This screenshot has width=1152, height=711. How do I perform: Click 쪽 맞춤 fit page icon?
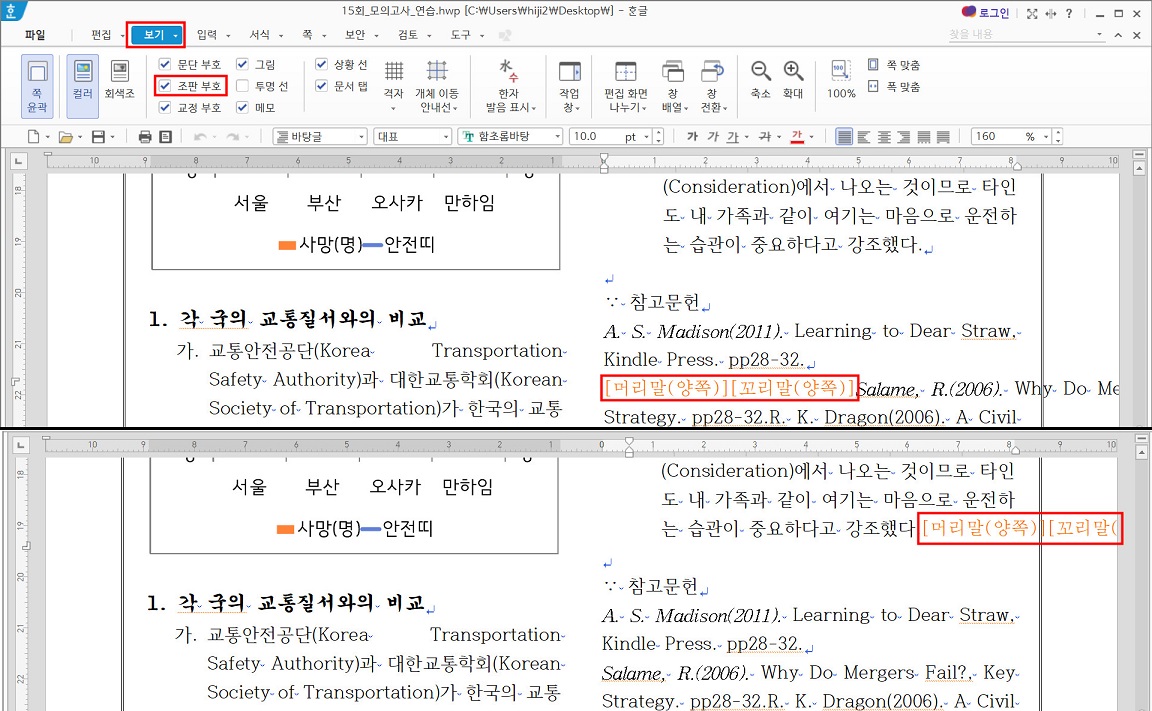tap(873, 65)
